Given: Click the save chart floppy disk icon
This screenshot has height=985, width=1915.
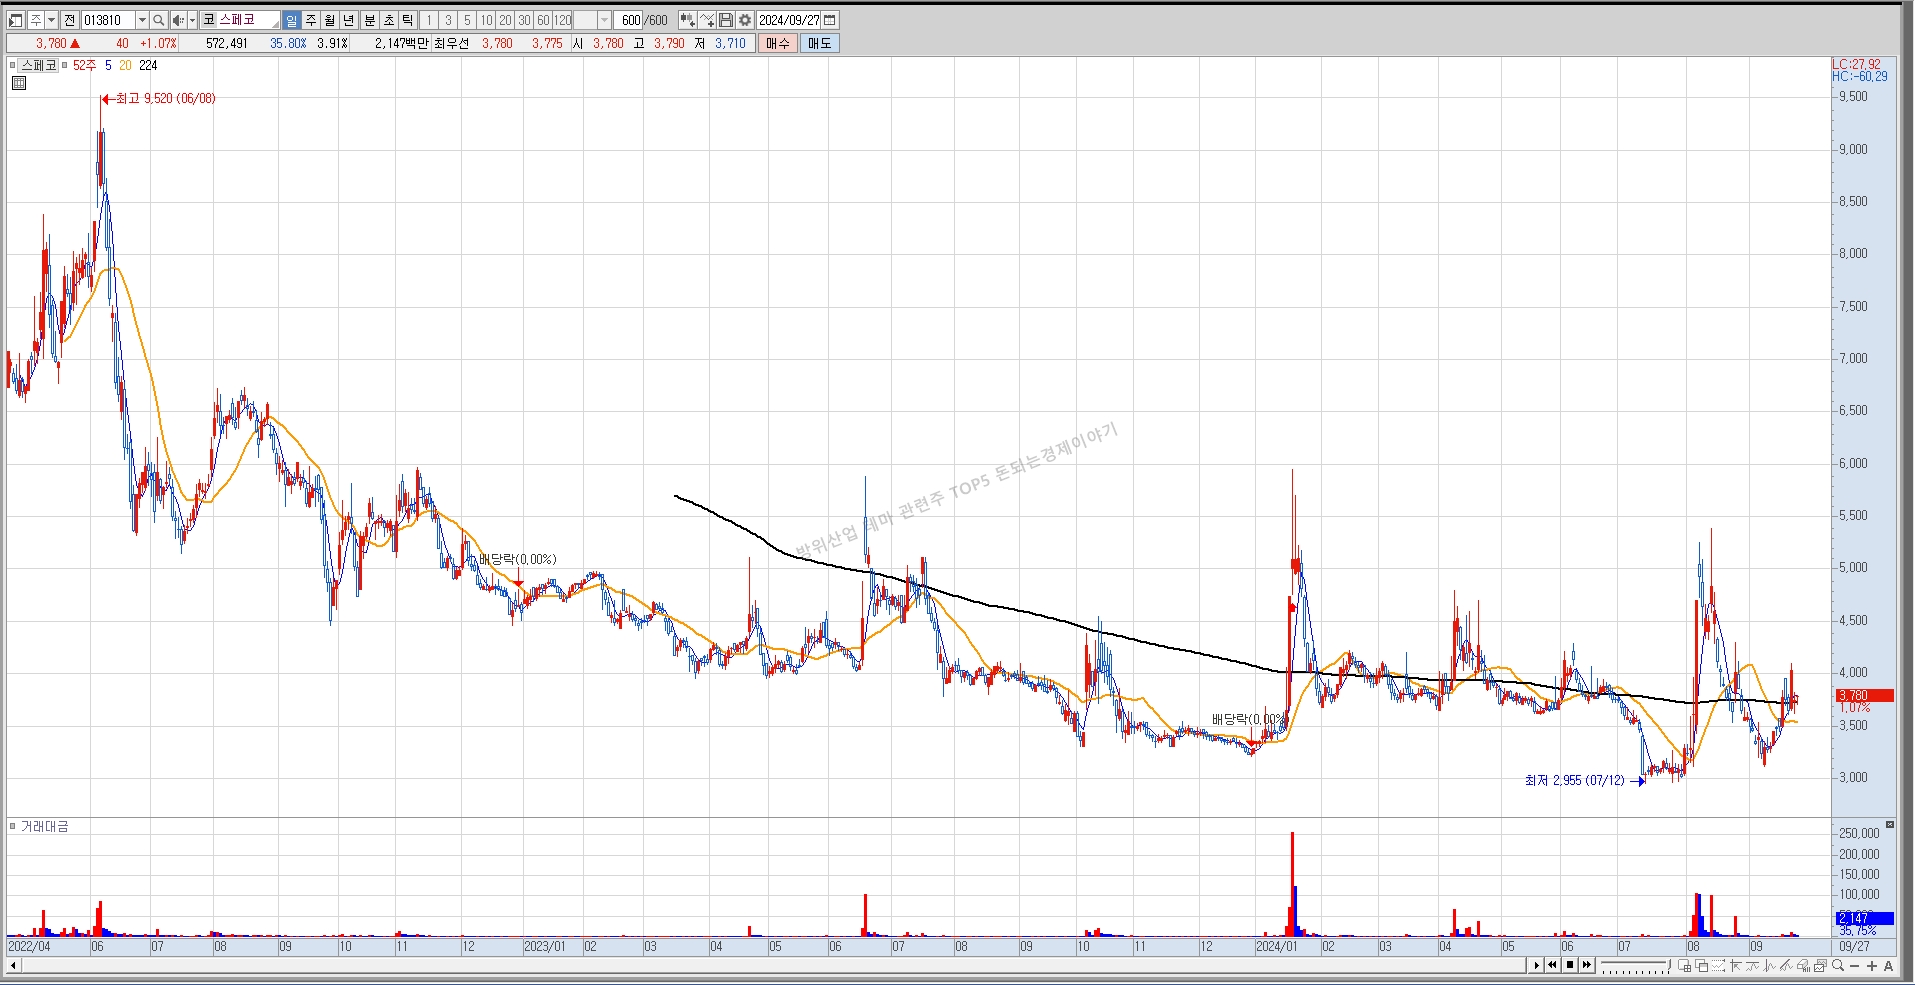Looking at the screenshot, I should (727, 20).
